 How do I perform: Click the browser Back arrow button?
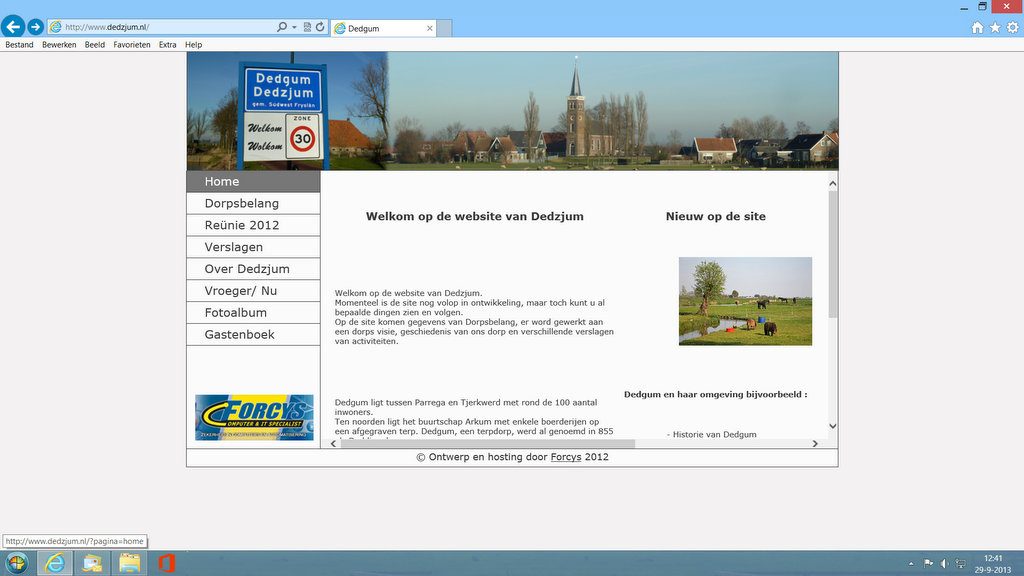pos(13,27)
